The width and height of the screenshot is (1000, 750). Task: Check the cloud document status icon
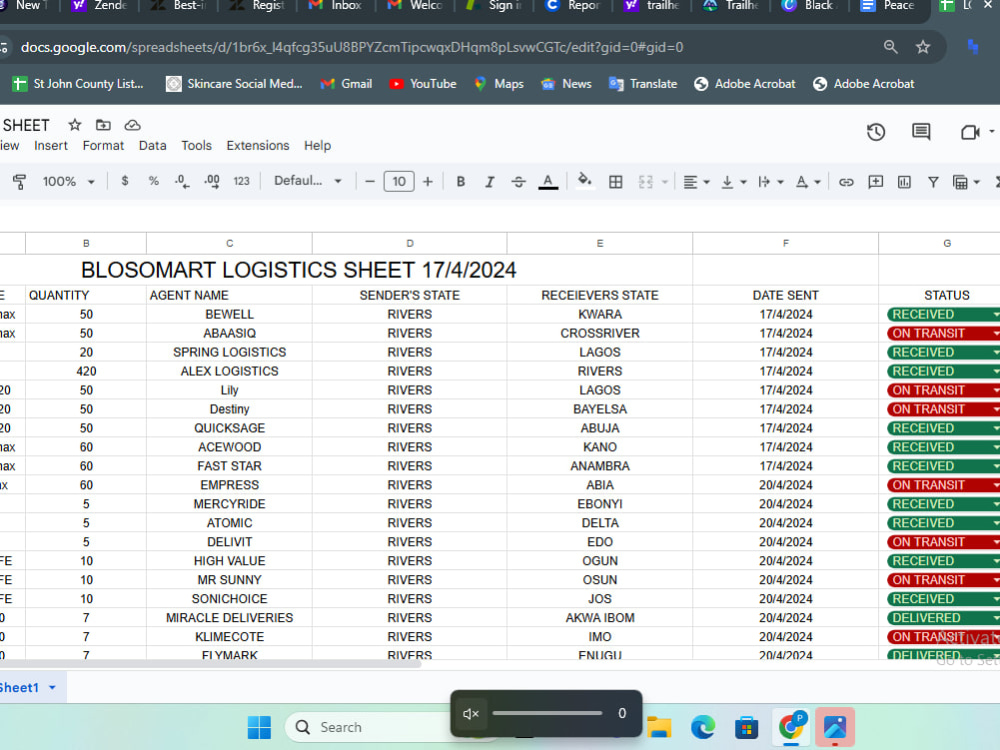click(x=132, y=125)
